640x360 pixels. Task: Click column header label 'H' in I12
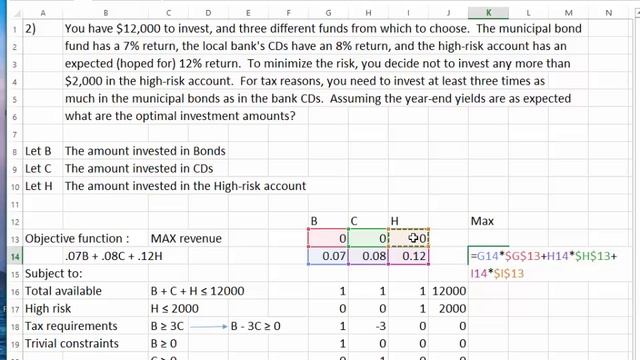(x=394, y=221)
